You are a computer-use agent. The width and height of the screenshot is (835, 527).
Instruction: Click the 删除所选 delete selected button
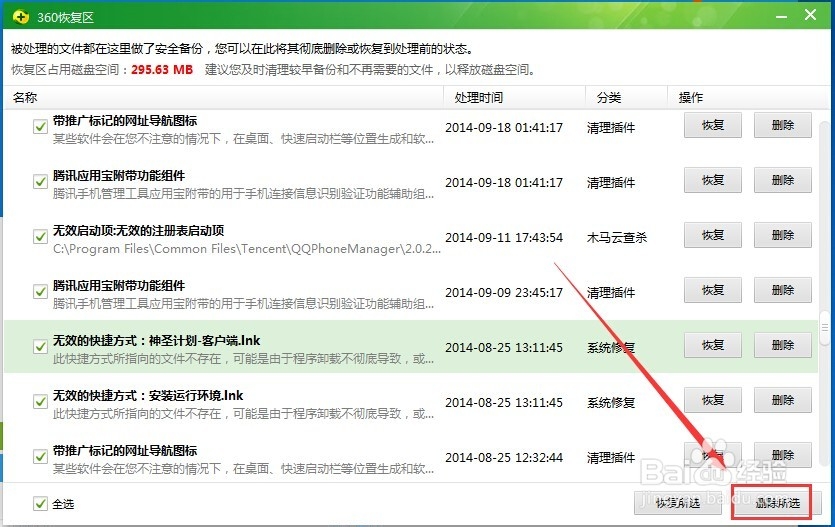(x=777, y=503)
